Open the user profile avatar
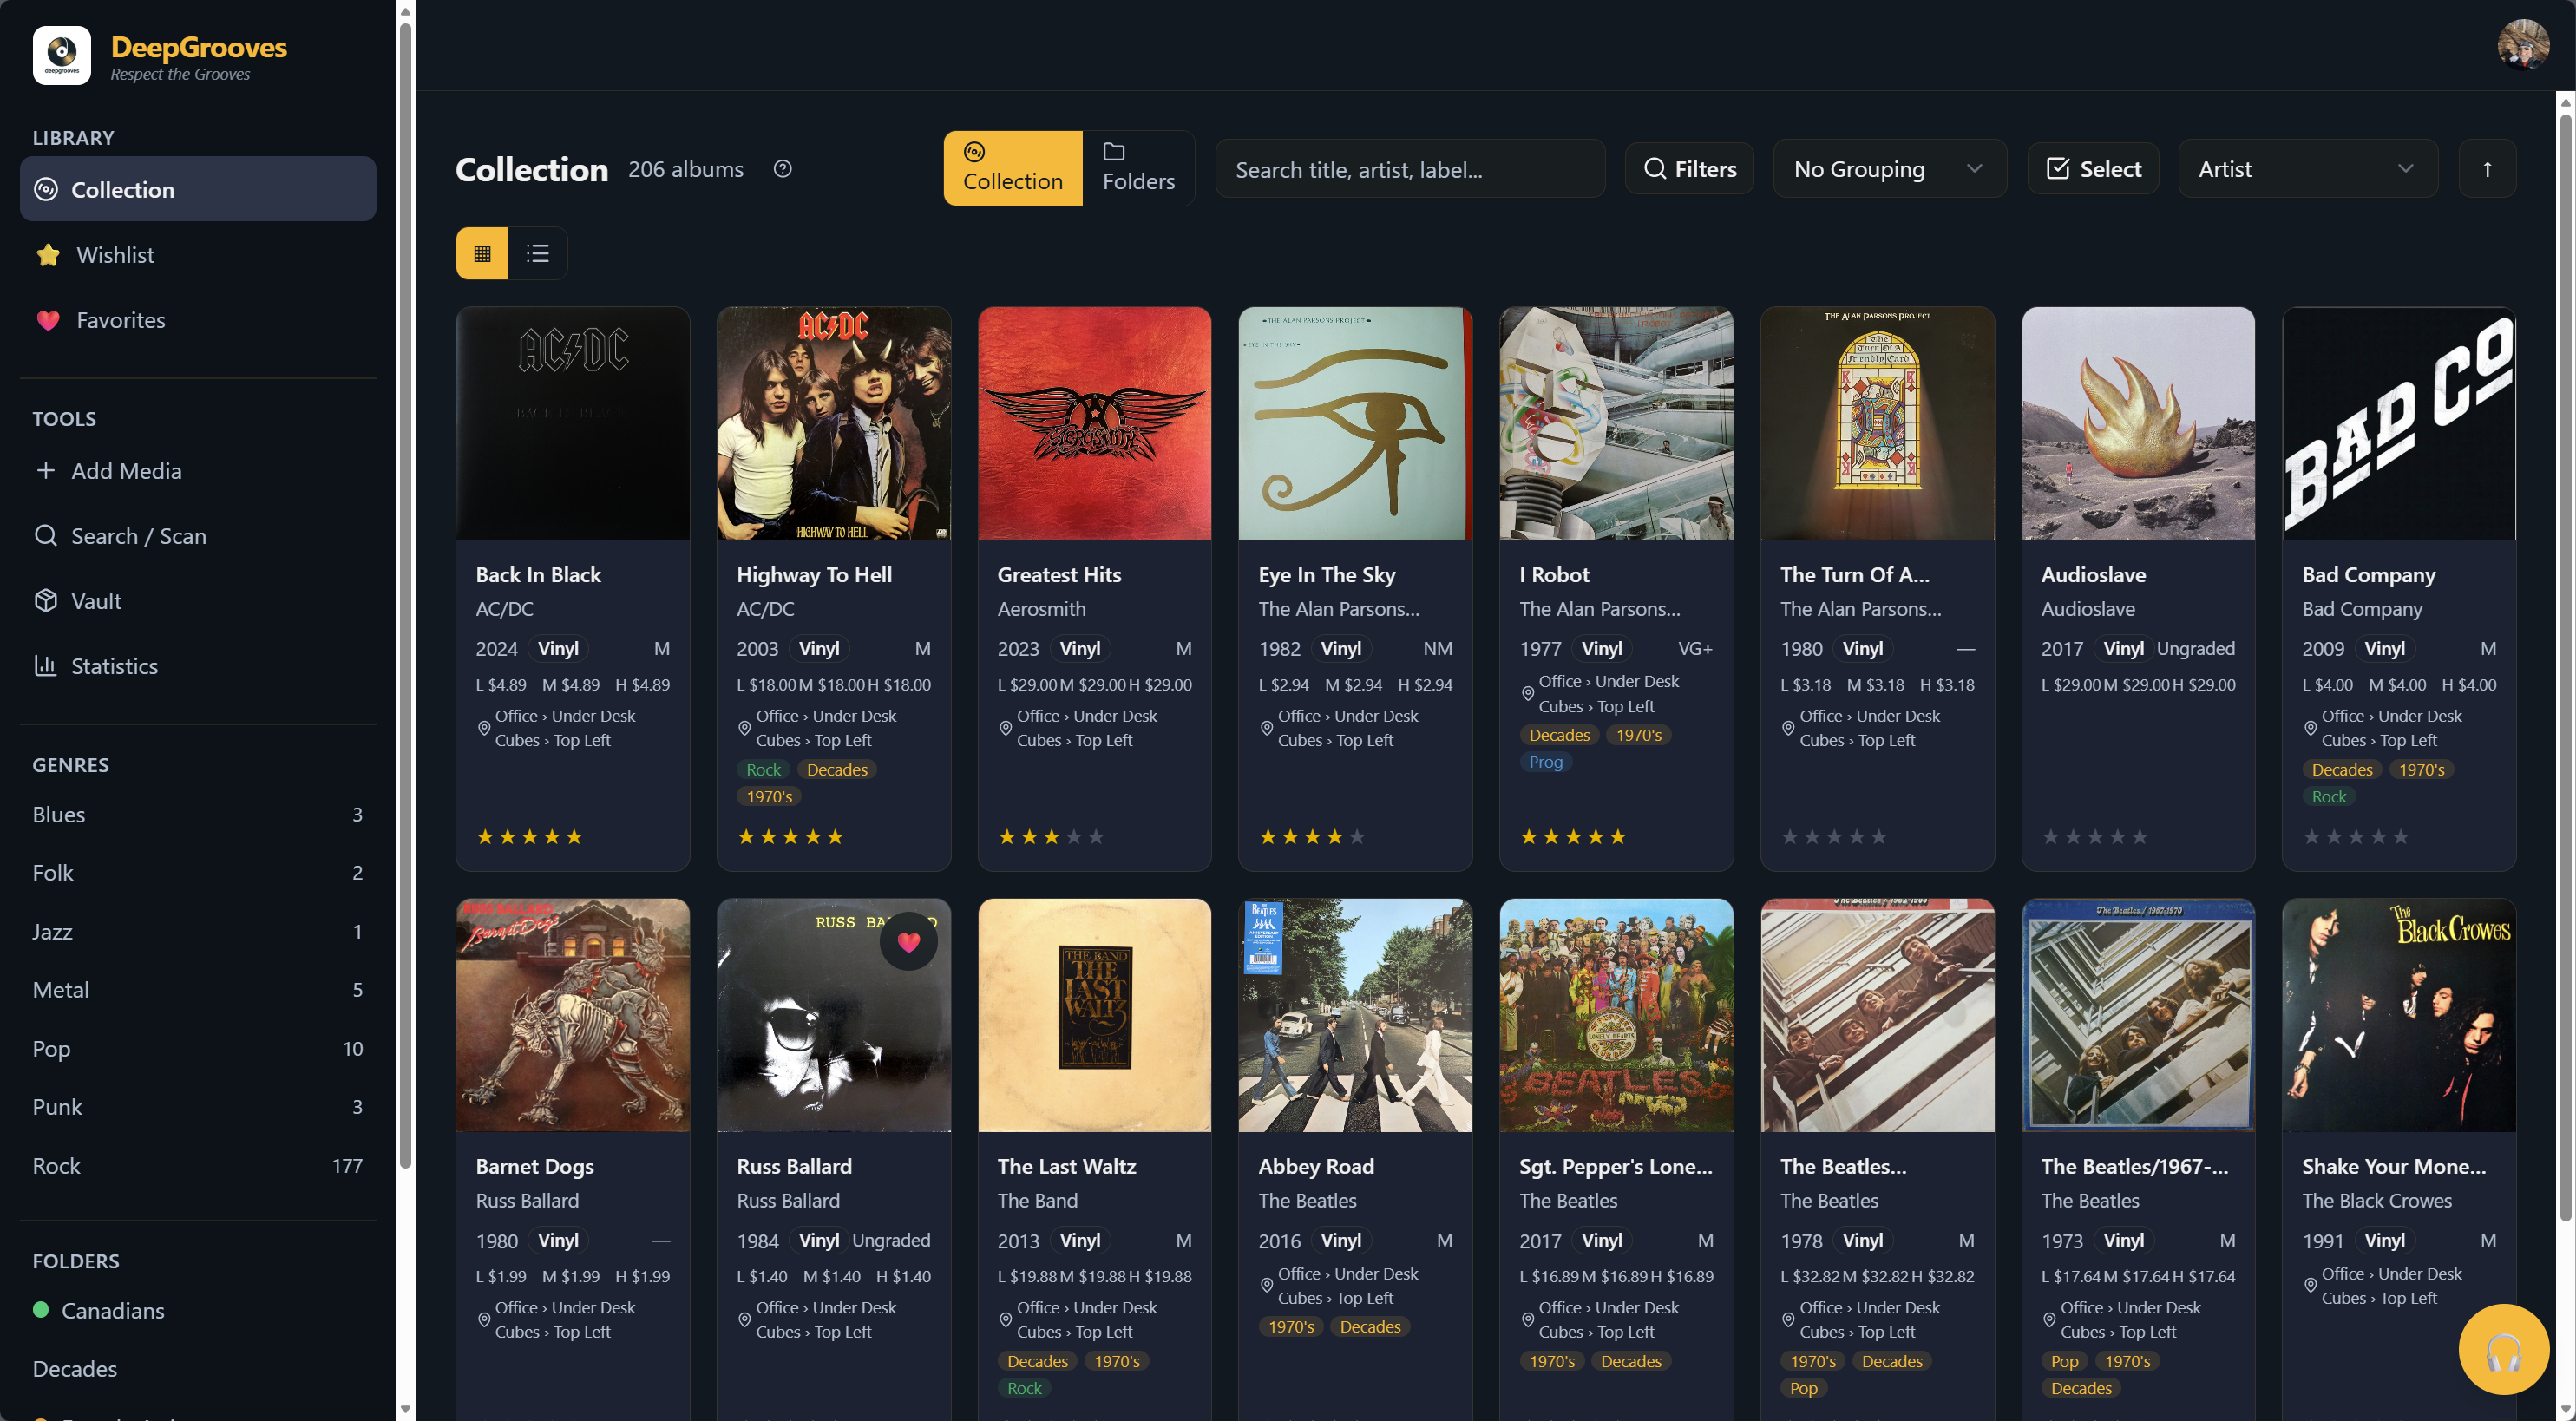The image size is (2576, 1421). (2522, 43)
